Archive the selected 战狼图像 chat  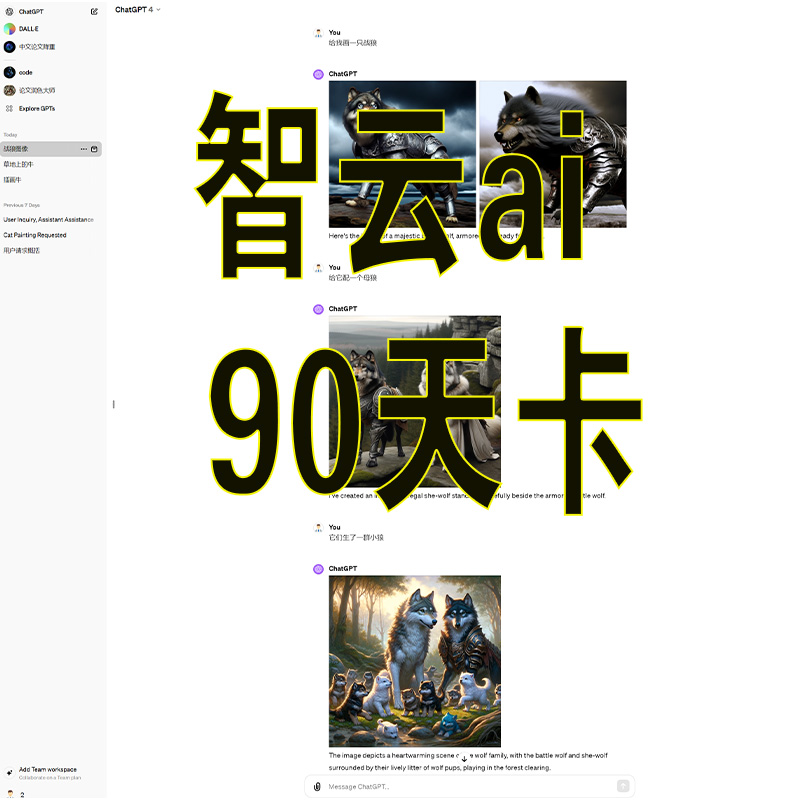coord(94,149)
